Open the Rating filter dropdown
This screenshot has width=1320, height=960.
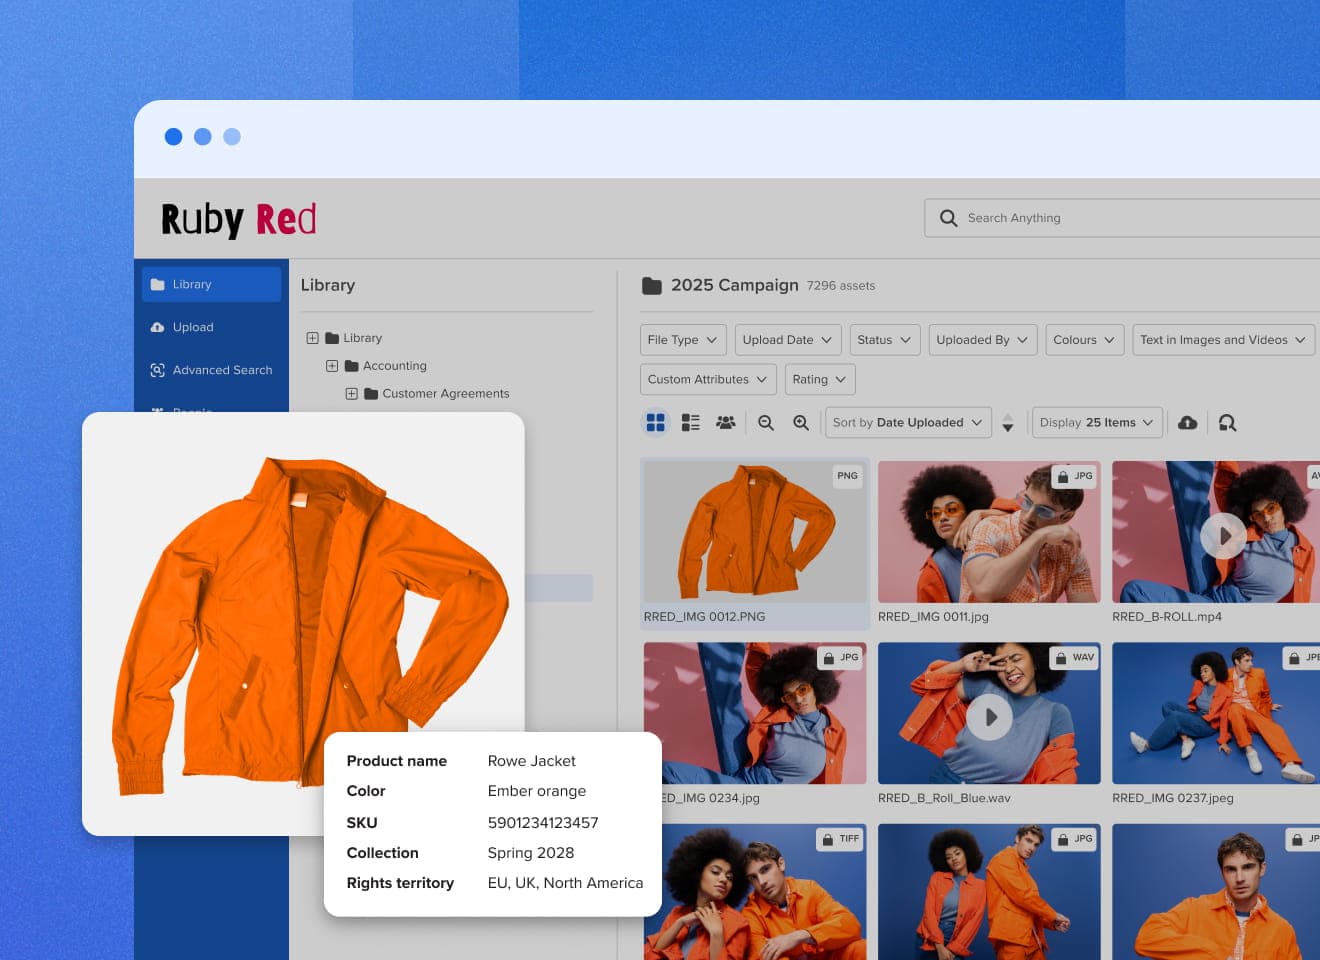tap(820, 379)
